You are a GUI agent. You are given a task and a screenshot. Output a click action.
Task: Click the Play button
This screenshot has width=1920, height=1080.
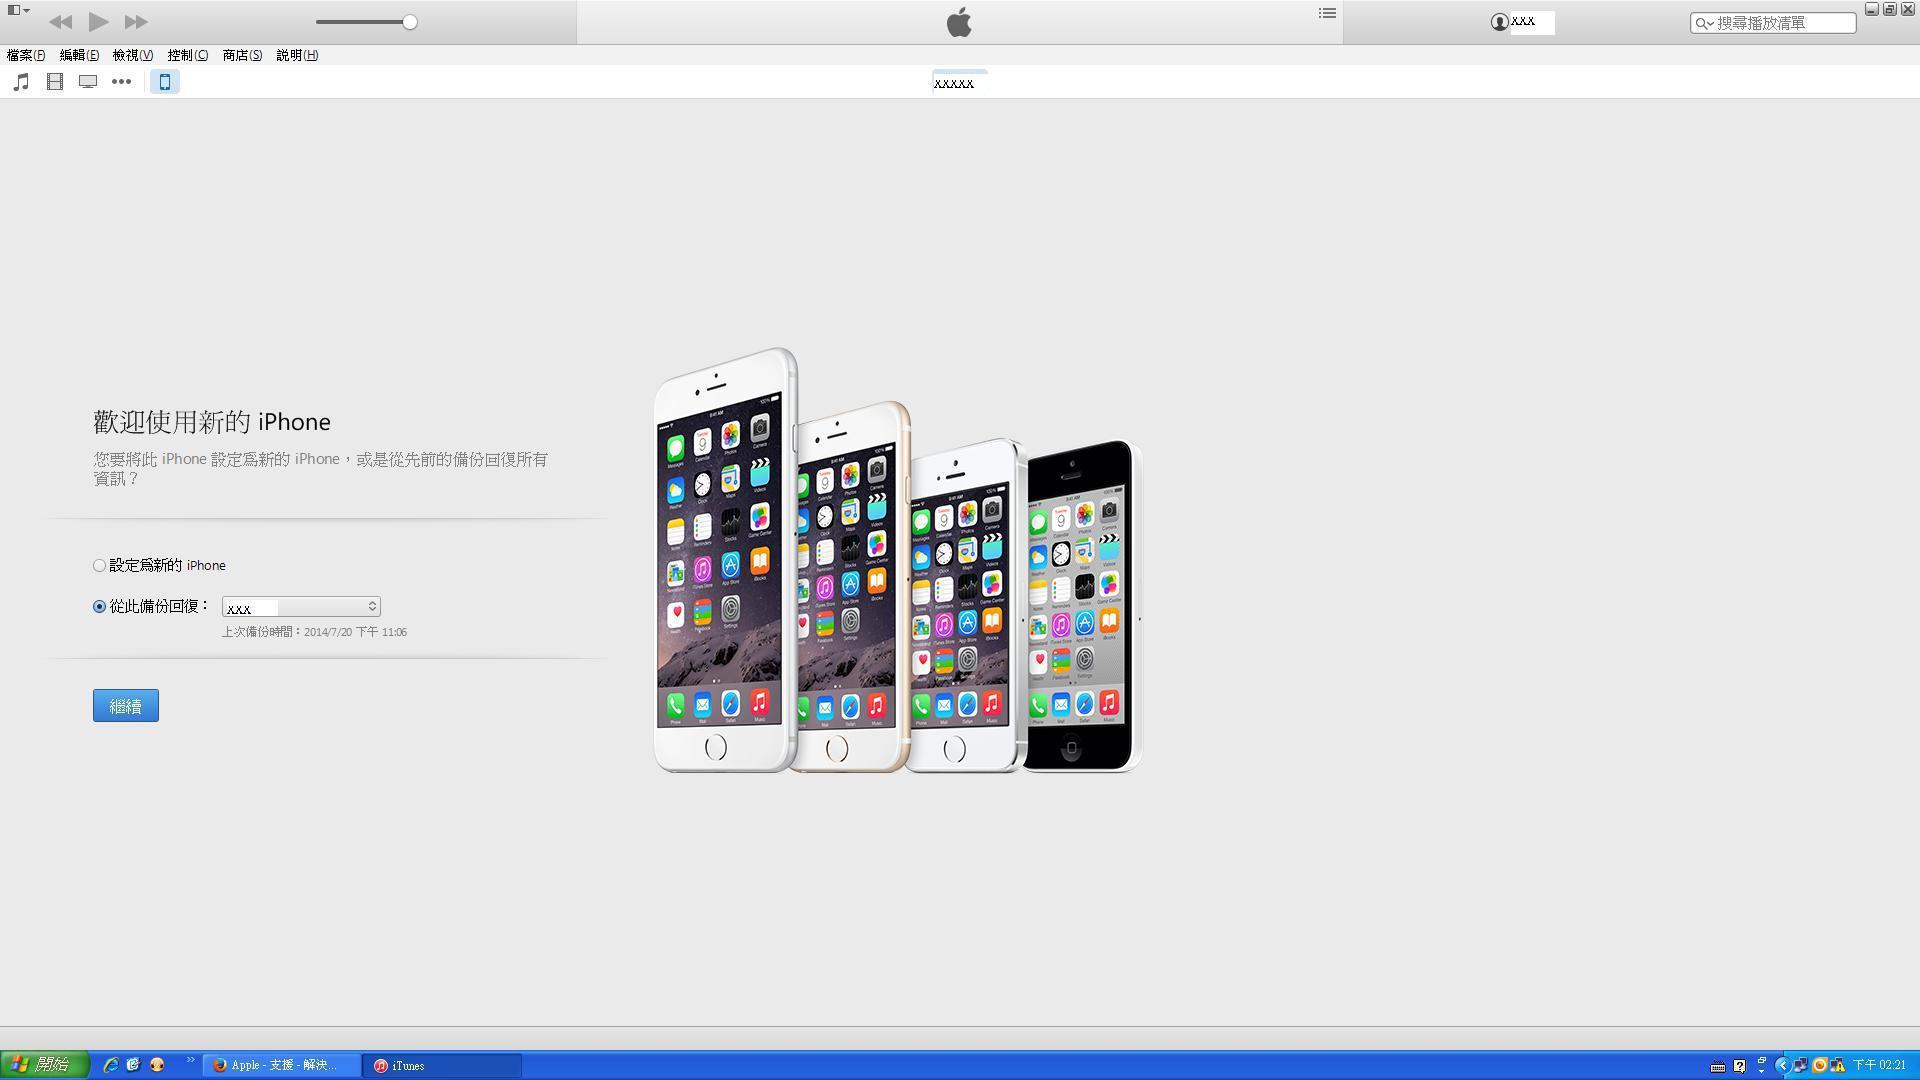(98, 21)
